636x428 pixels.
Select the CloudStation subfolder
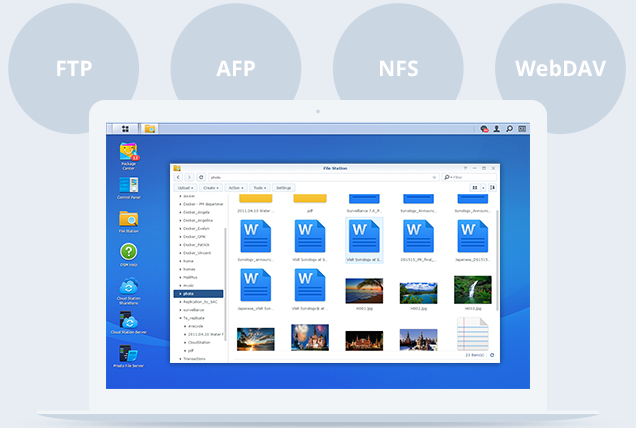(199, 342)
